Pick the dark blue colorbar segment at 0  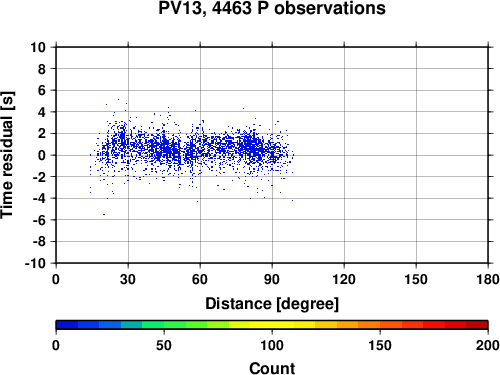click(67, 325)
